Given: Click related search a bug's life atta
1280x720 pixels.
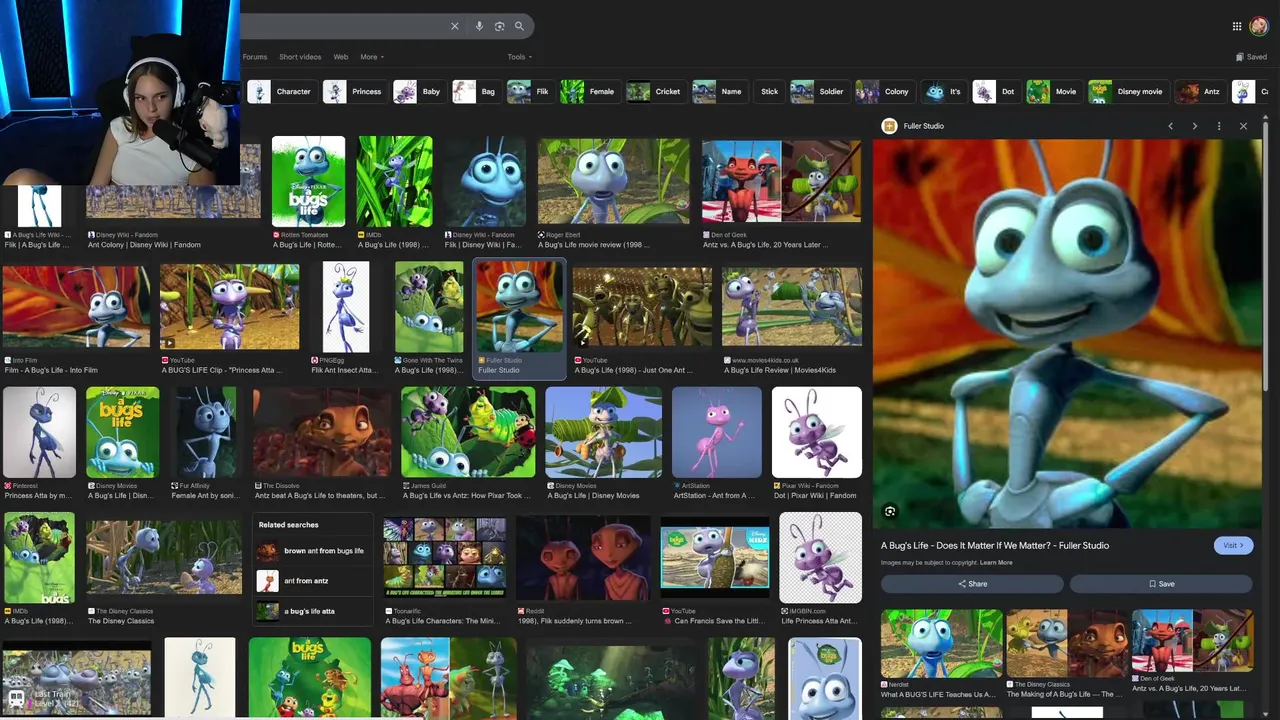Looking at the screenshot, I should (312, 611).
